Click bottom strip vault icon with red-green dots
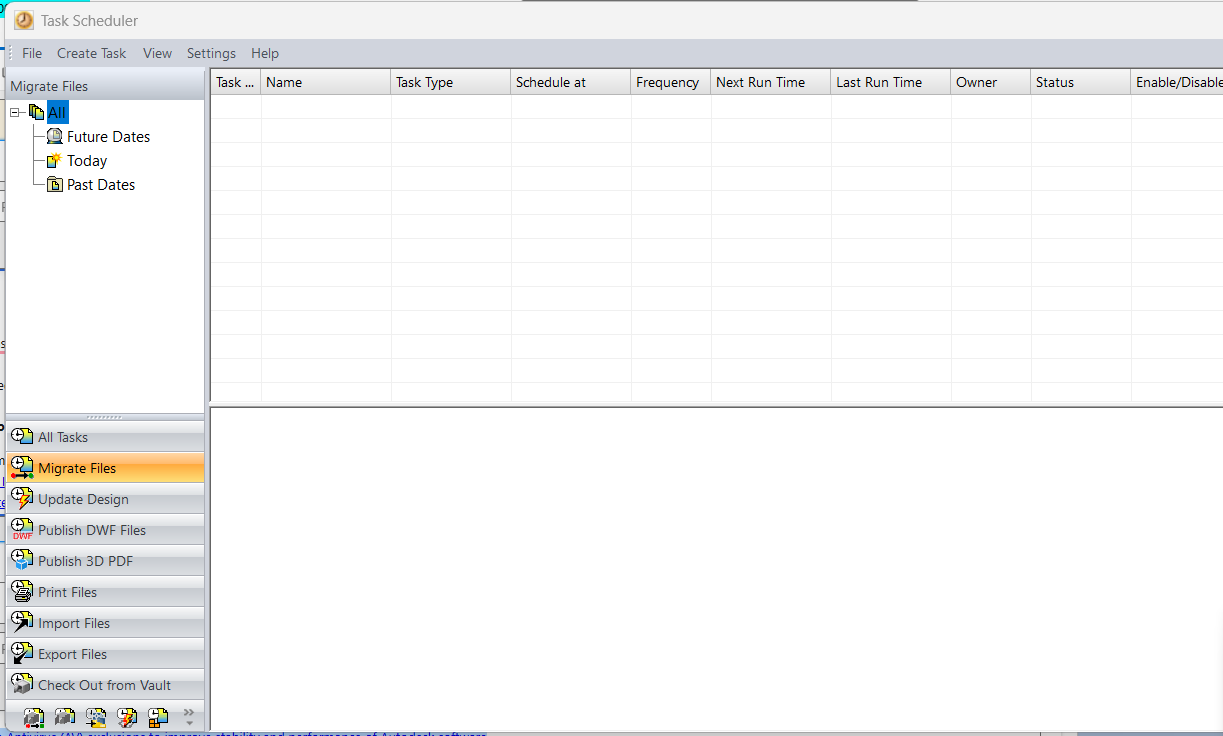Screen dimensions: 1223x736 coord(34,717)
